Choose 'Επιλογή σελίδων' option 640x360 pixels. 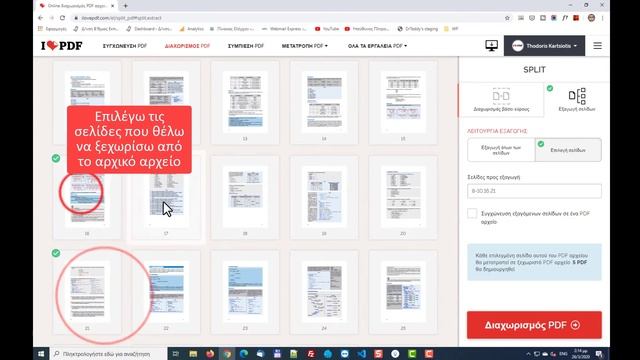[x=568, y=150]
